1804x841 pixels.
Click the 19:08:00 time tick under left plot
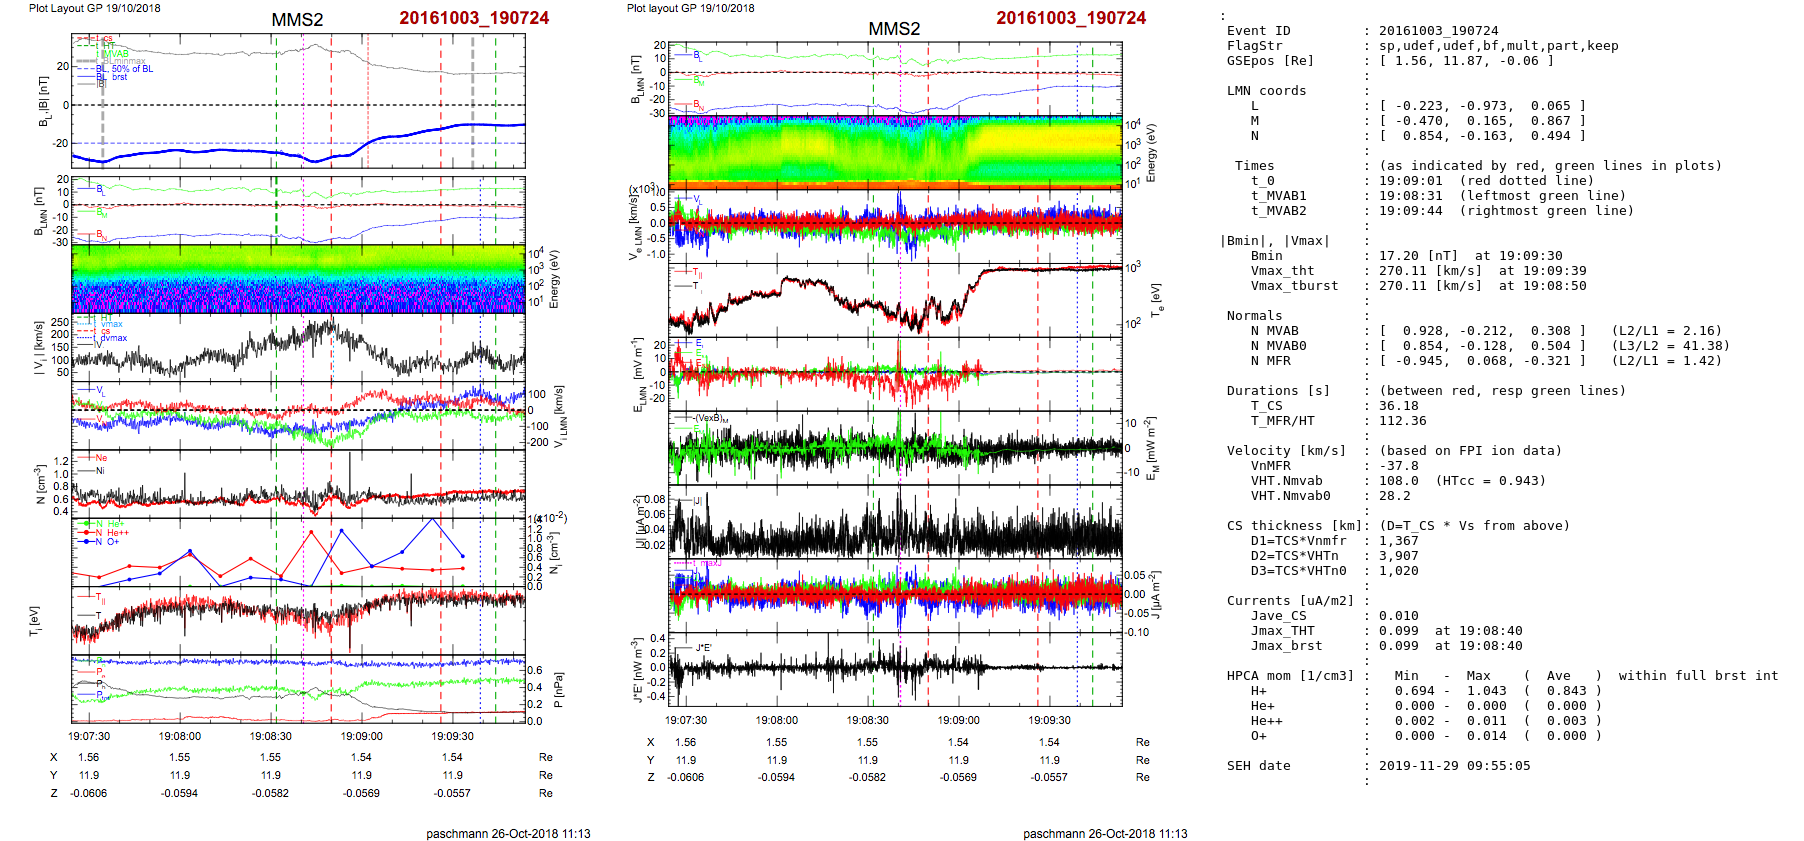click(x=180, y=736)
